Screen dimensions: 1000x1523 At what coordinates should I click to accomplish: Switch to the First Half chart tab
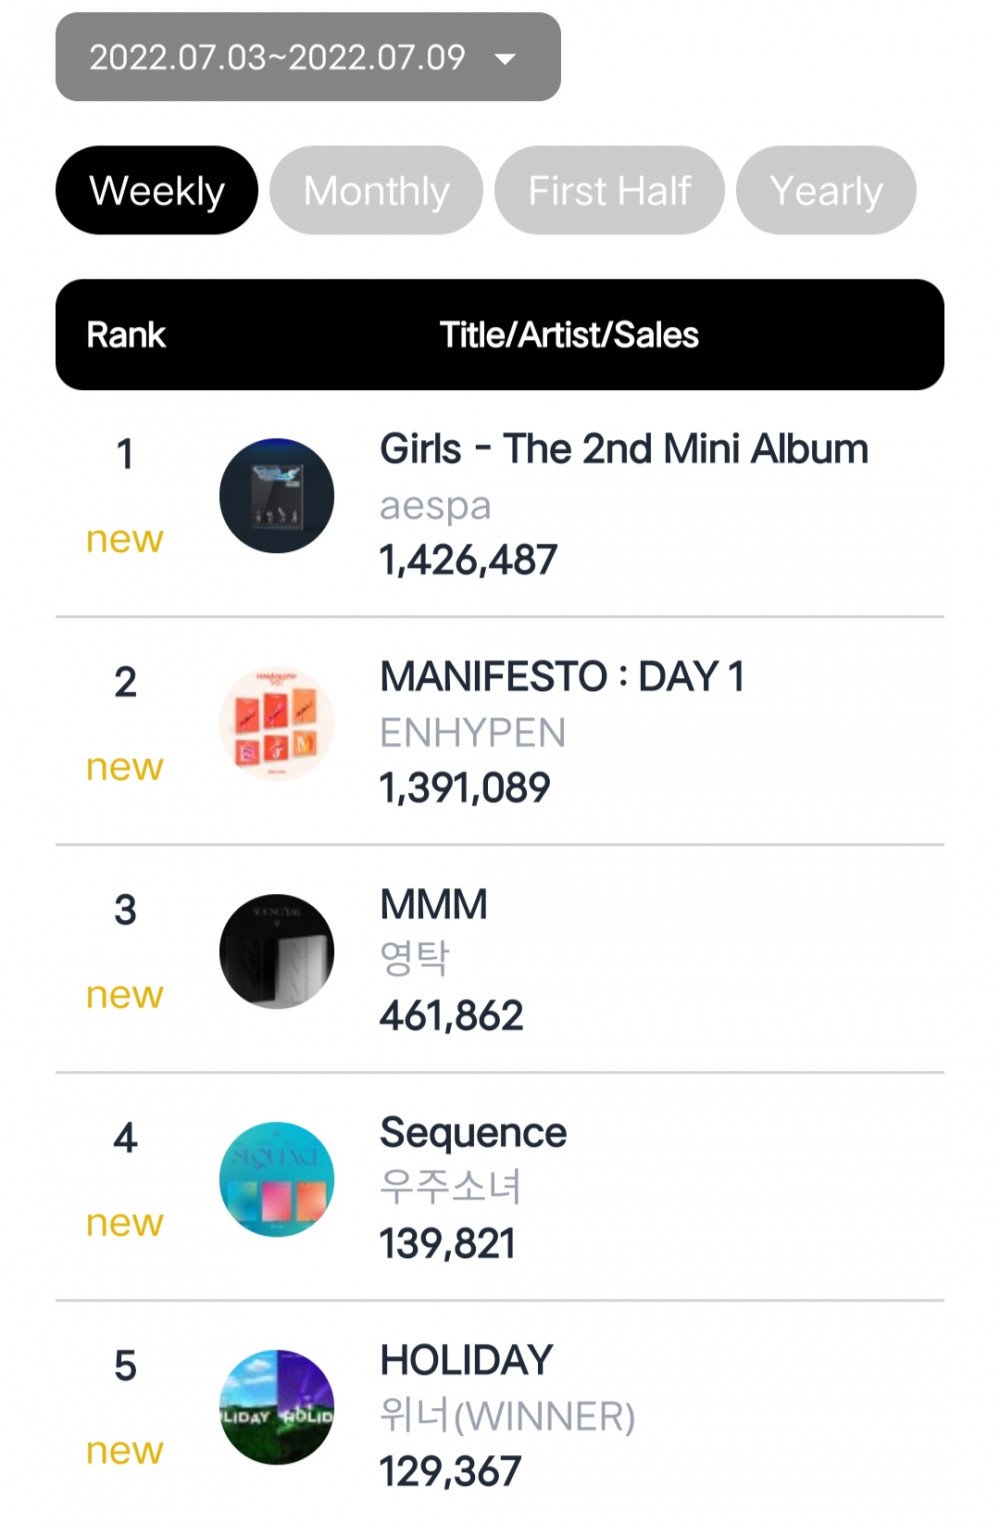(610, 190)
